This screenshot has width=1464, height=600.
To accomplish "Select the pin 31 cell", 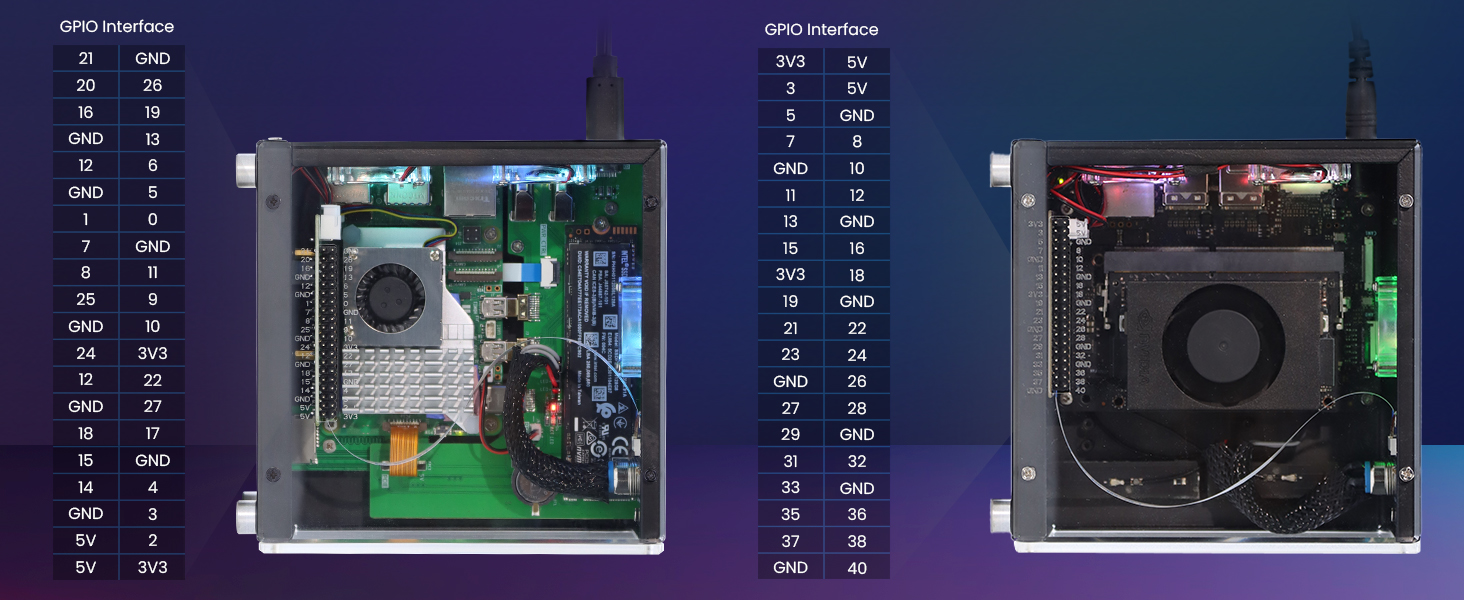I will [791, 461].
